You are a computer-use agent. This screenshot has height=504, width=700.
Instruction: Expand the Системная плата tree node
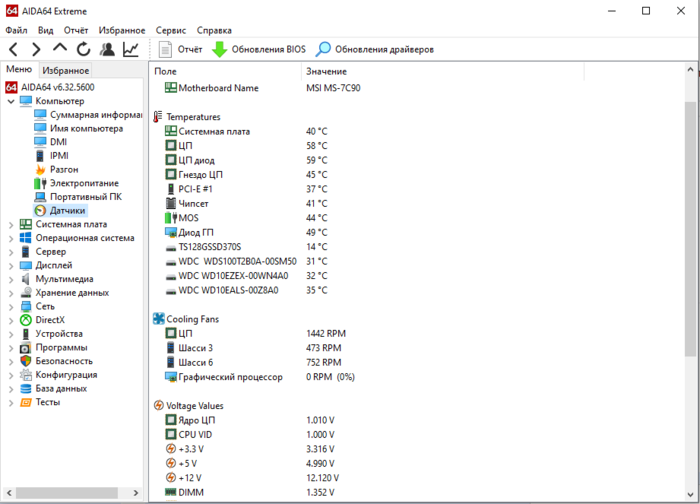[11, 225]
